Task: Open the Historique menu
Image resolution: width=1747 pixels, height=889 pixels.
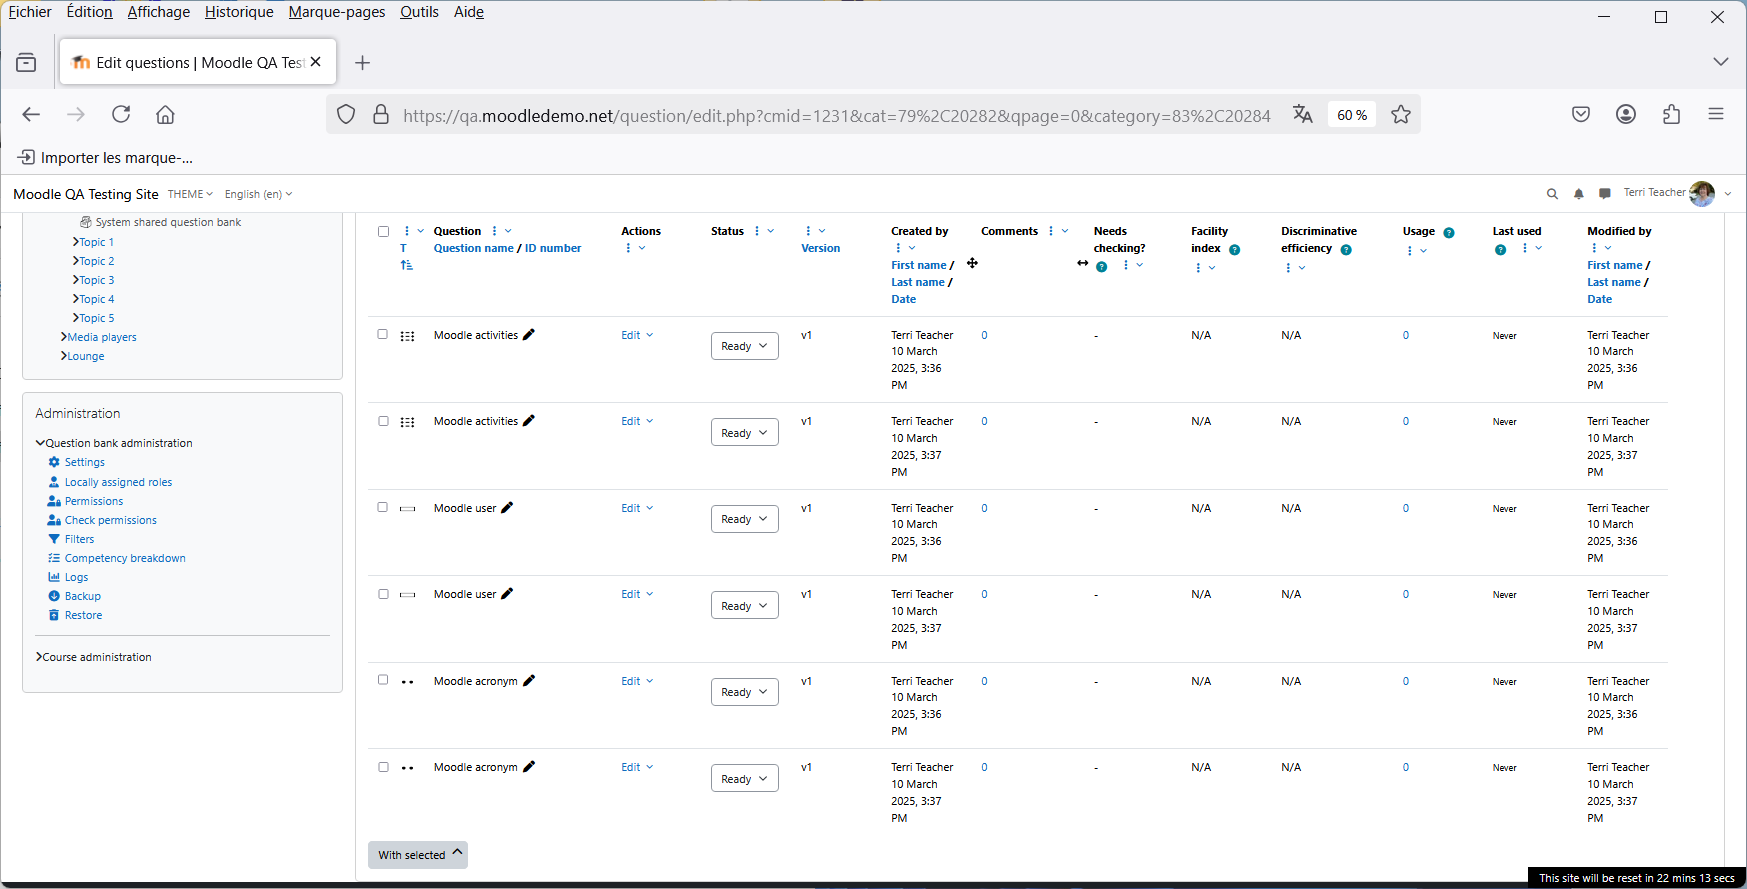Action: tap(239, 12)
